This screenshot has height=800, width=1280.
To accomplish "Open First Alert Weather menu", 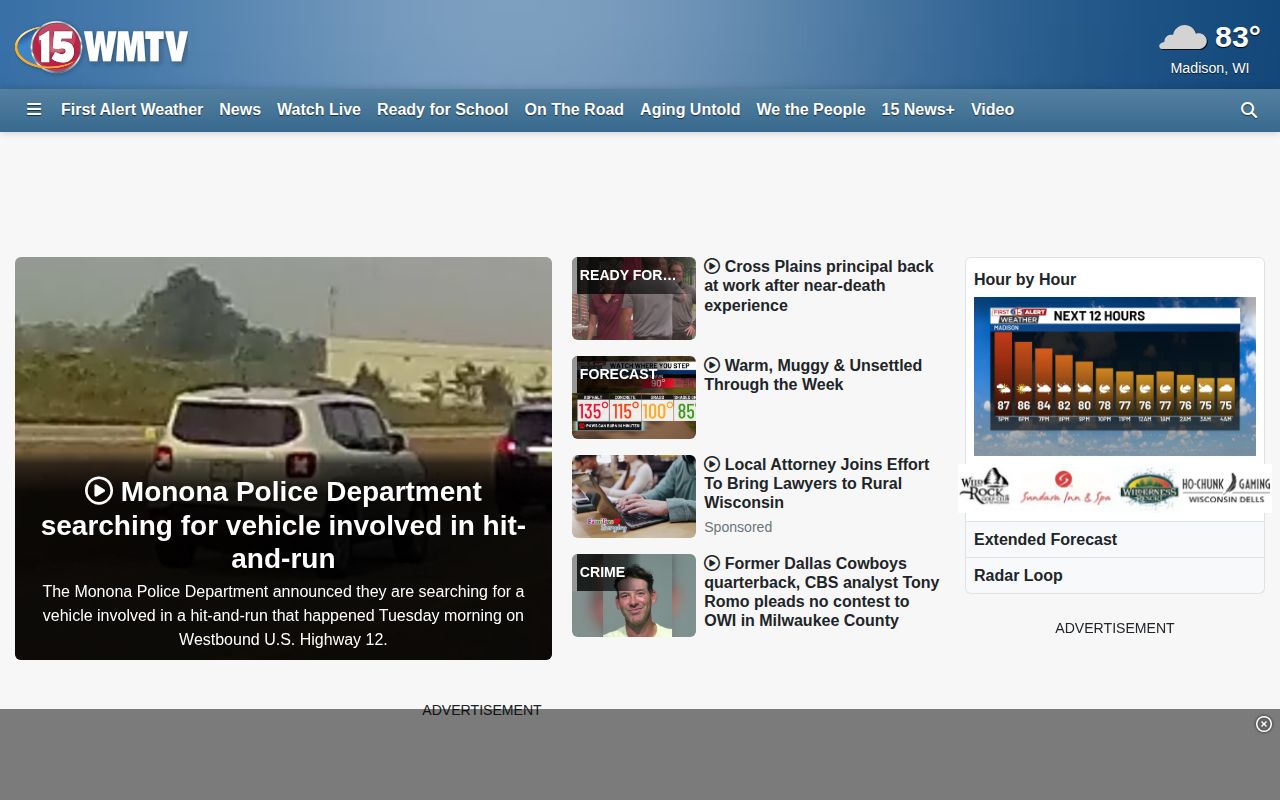I will 132,110.
